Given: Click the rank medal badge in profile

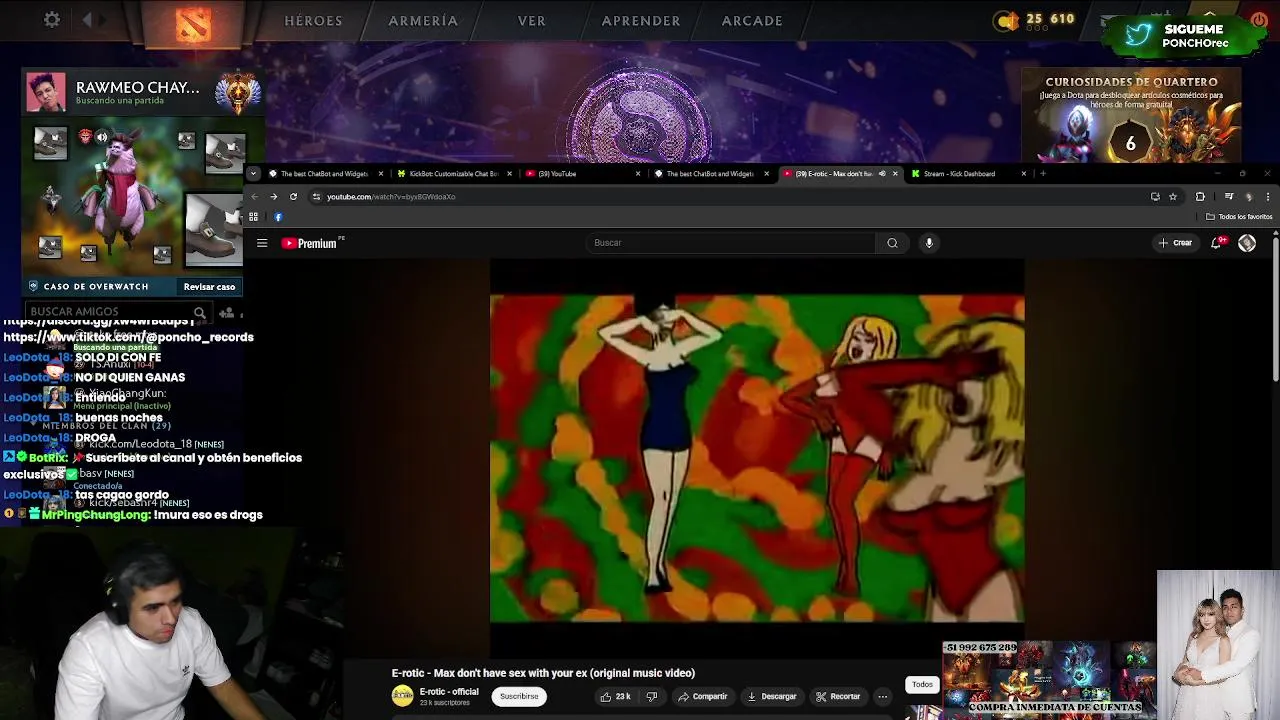Looking at the screenshot, I should point(237,93).
